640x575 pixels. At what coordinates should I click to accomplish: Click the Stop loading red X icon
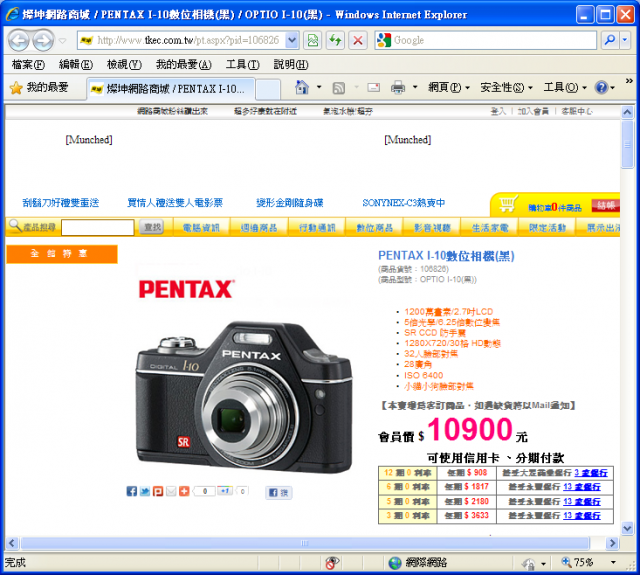click(358, 40)
